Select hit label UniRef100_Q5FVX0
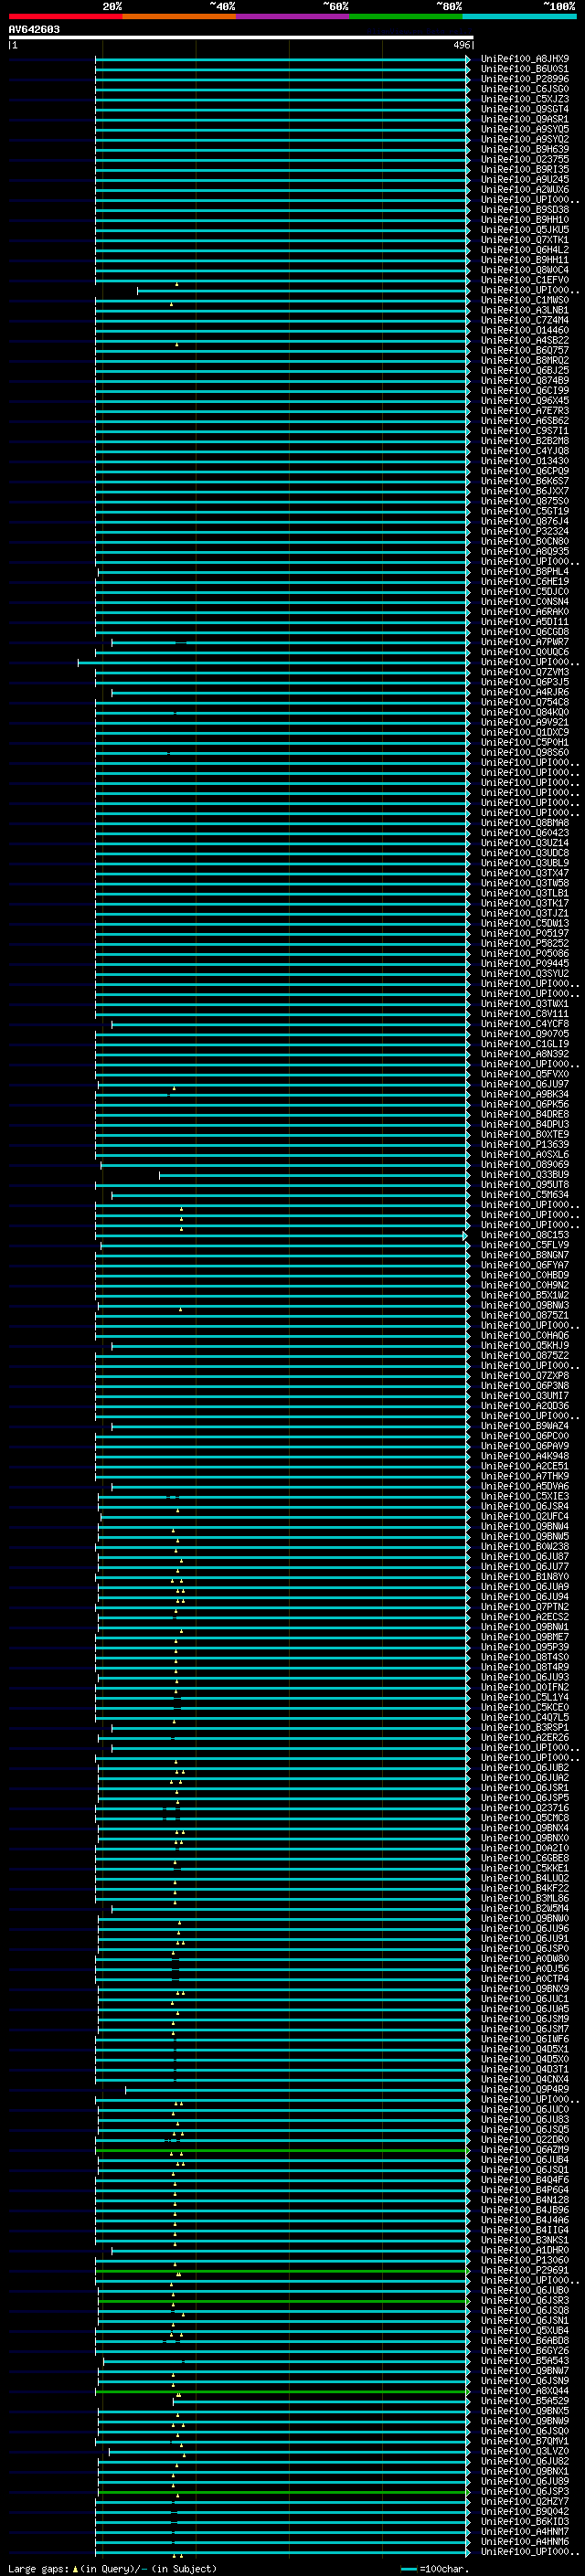The height and width of the screenshot is (2576, 585). pyautogui.click(x=525, y=1074)
